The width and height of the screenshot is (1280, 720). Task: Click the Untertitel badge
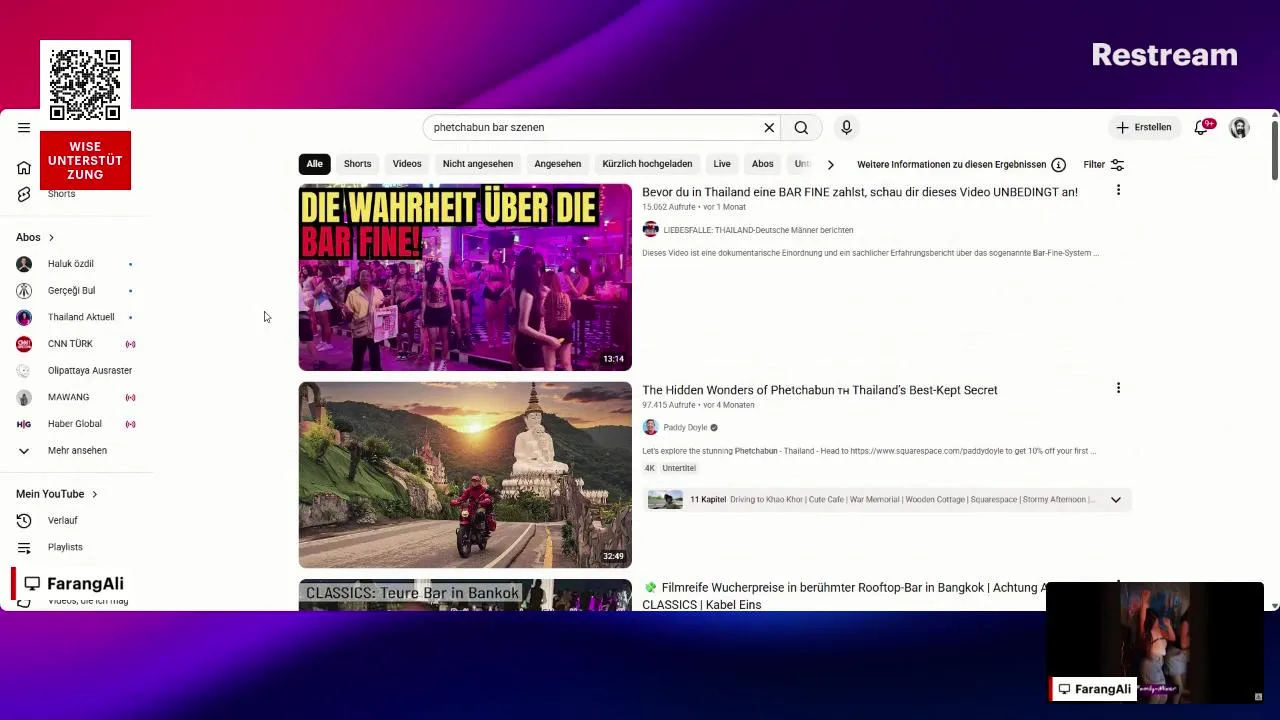pyautogui.click(x=679, y=468)
